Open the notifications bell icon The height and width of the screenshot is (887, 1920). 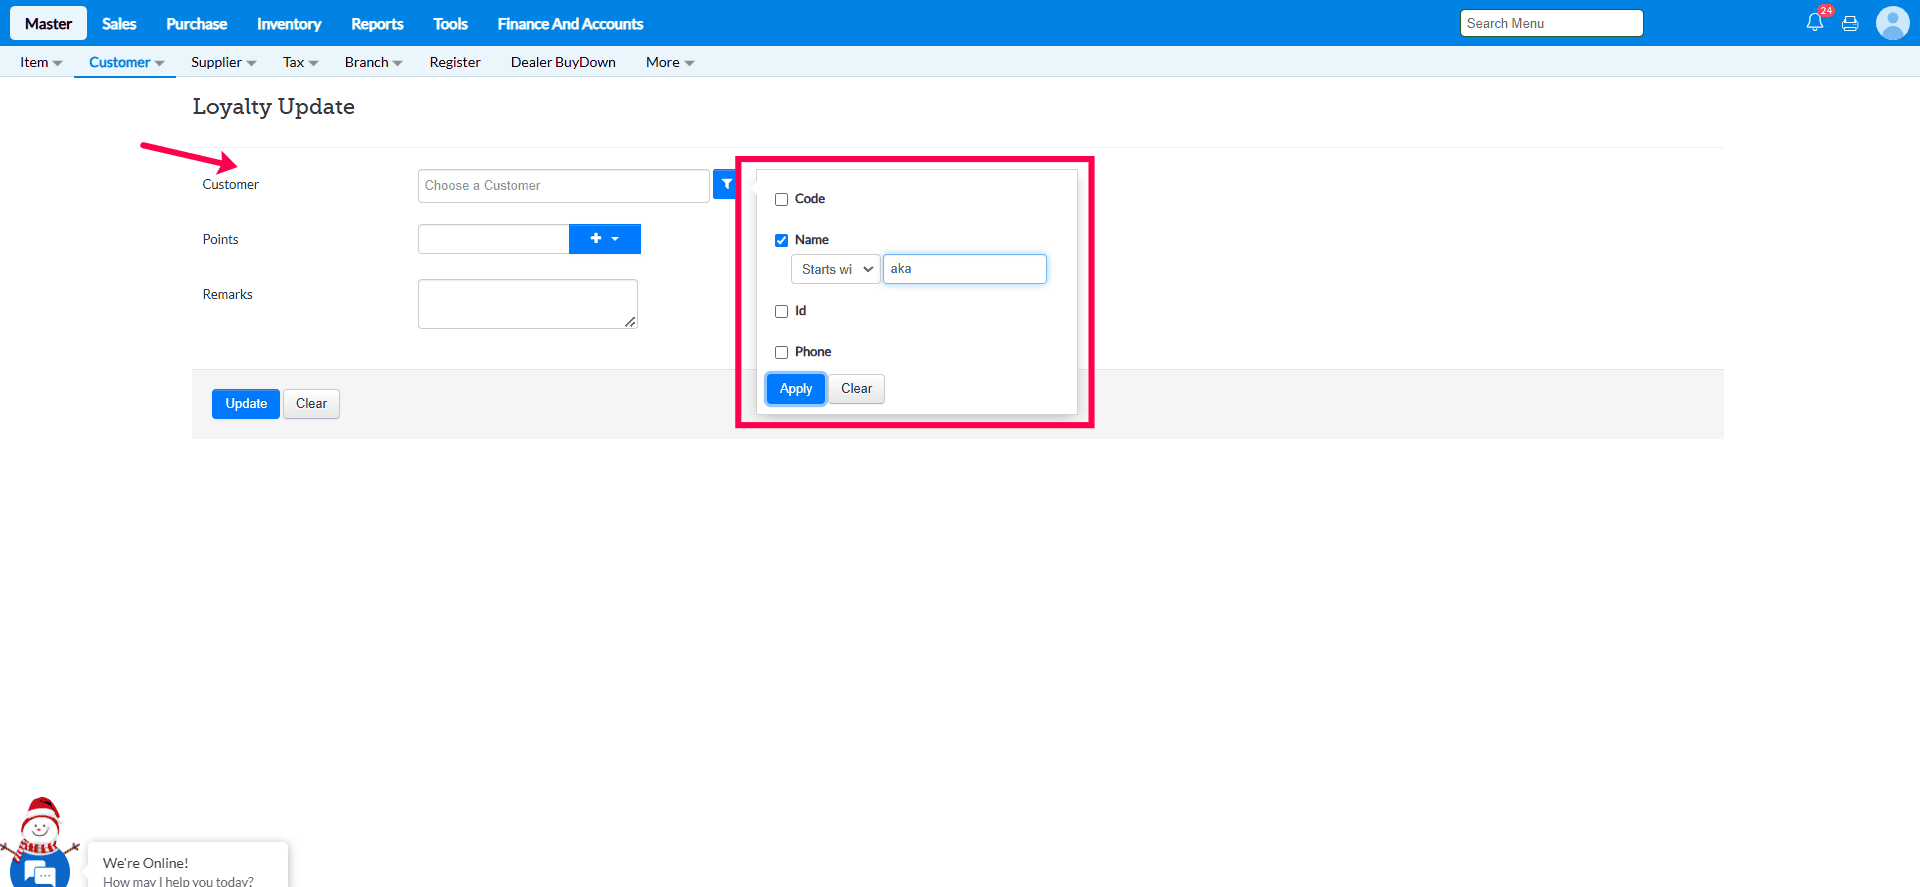(x=1815, y=22)
